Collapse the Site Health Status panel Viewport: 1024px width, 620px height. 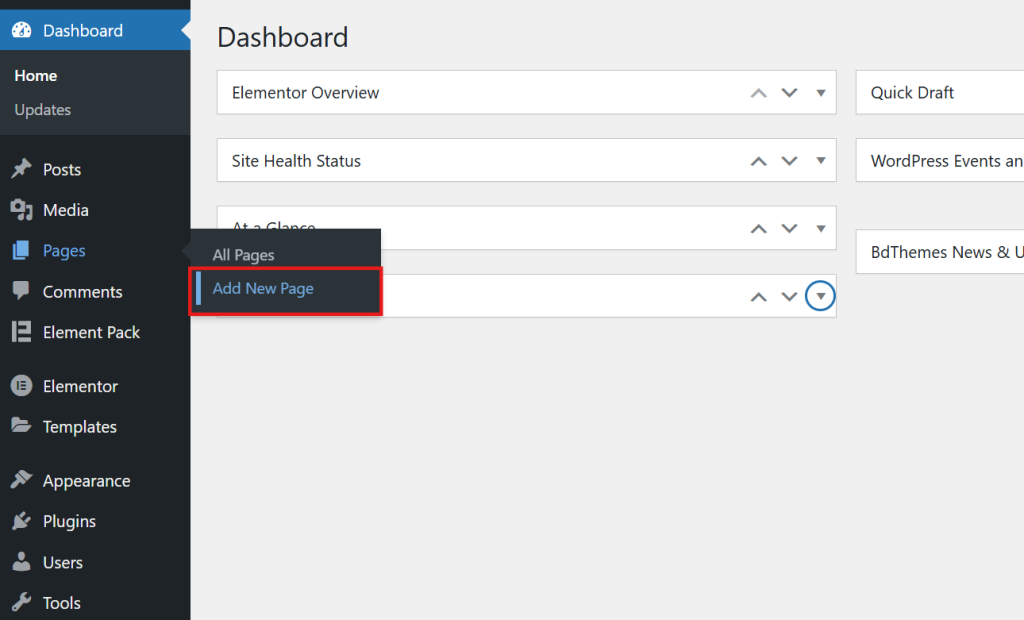(820, 161)
